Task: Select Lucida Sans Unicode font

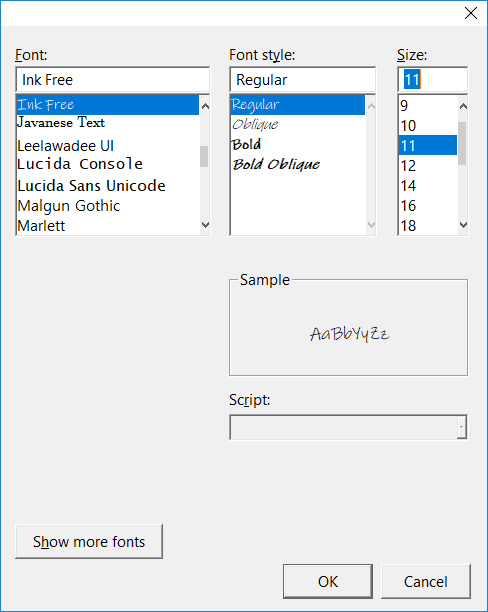Action: (108, 186)
